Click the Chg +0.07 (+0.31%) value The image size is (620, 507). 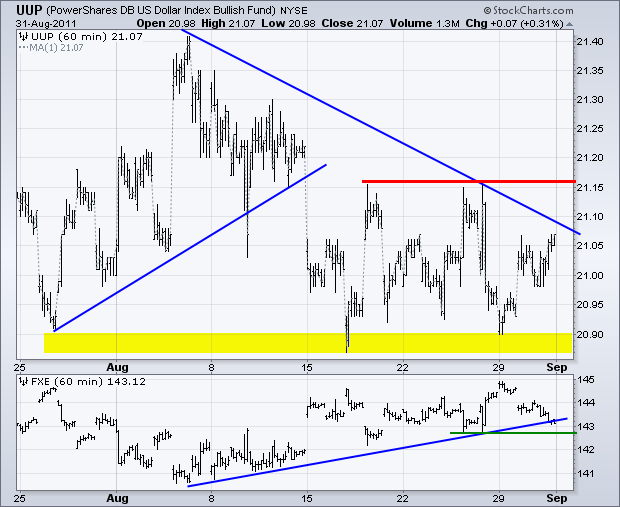(514, 23)
